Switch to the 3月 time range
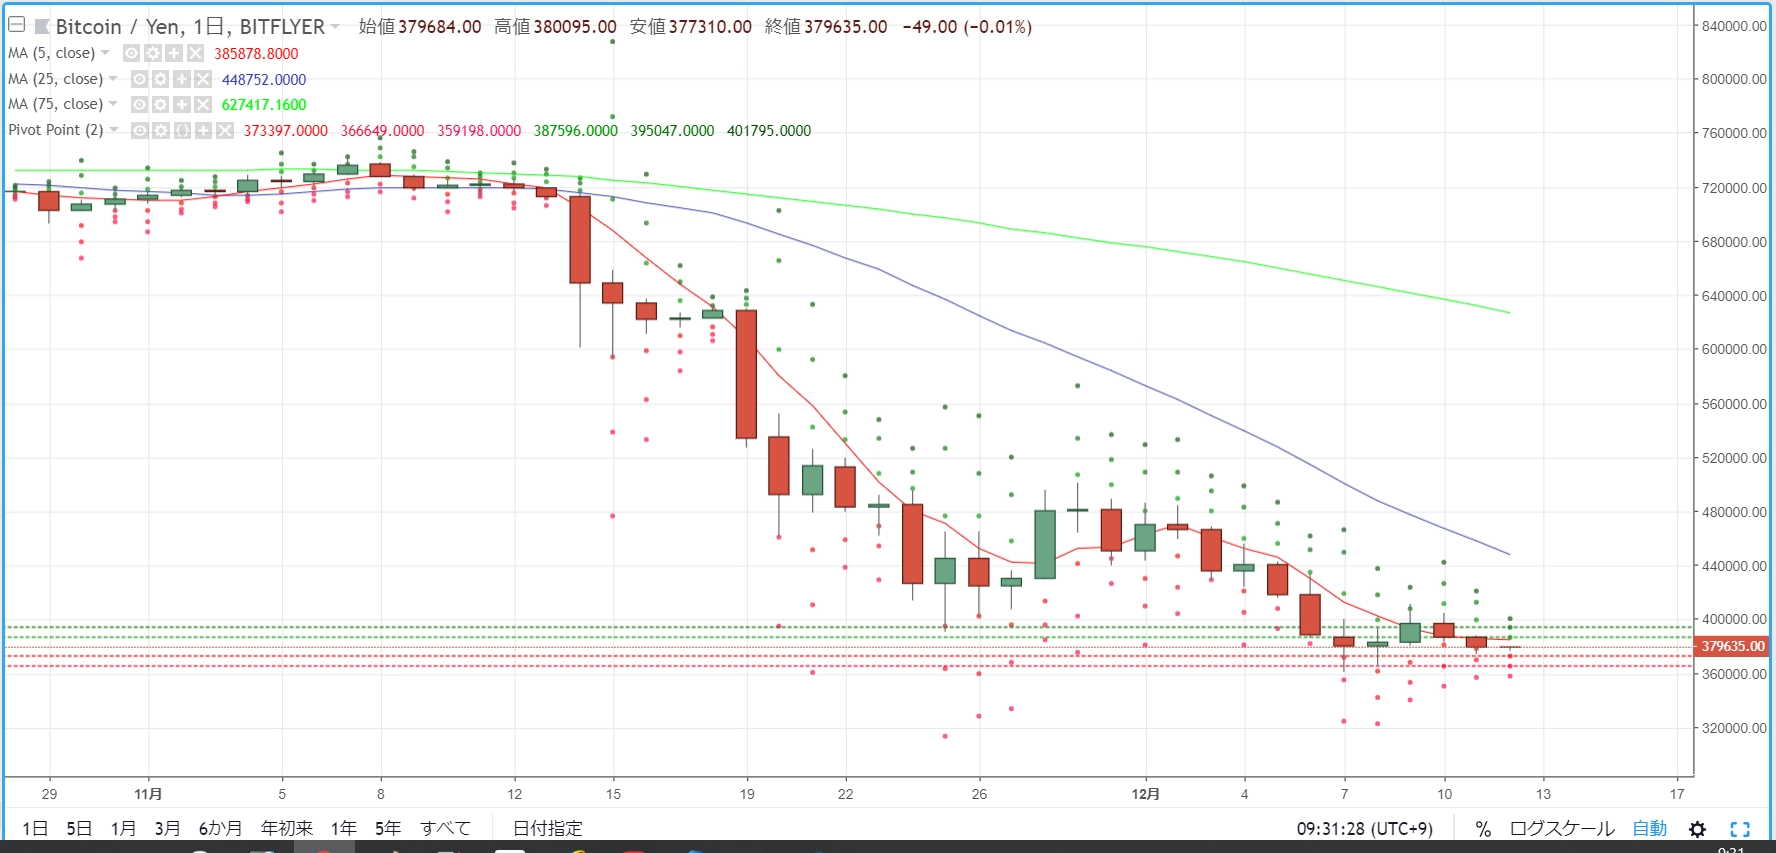This screenshot has height=853, width=1776. [x=167, y=828]
